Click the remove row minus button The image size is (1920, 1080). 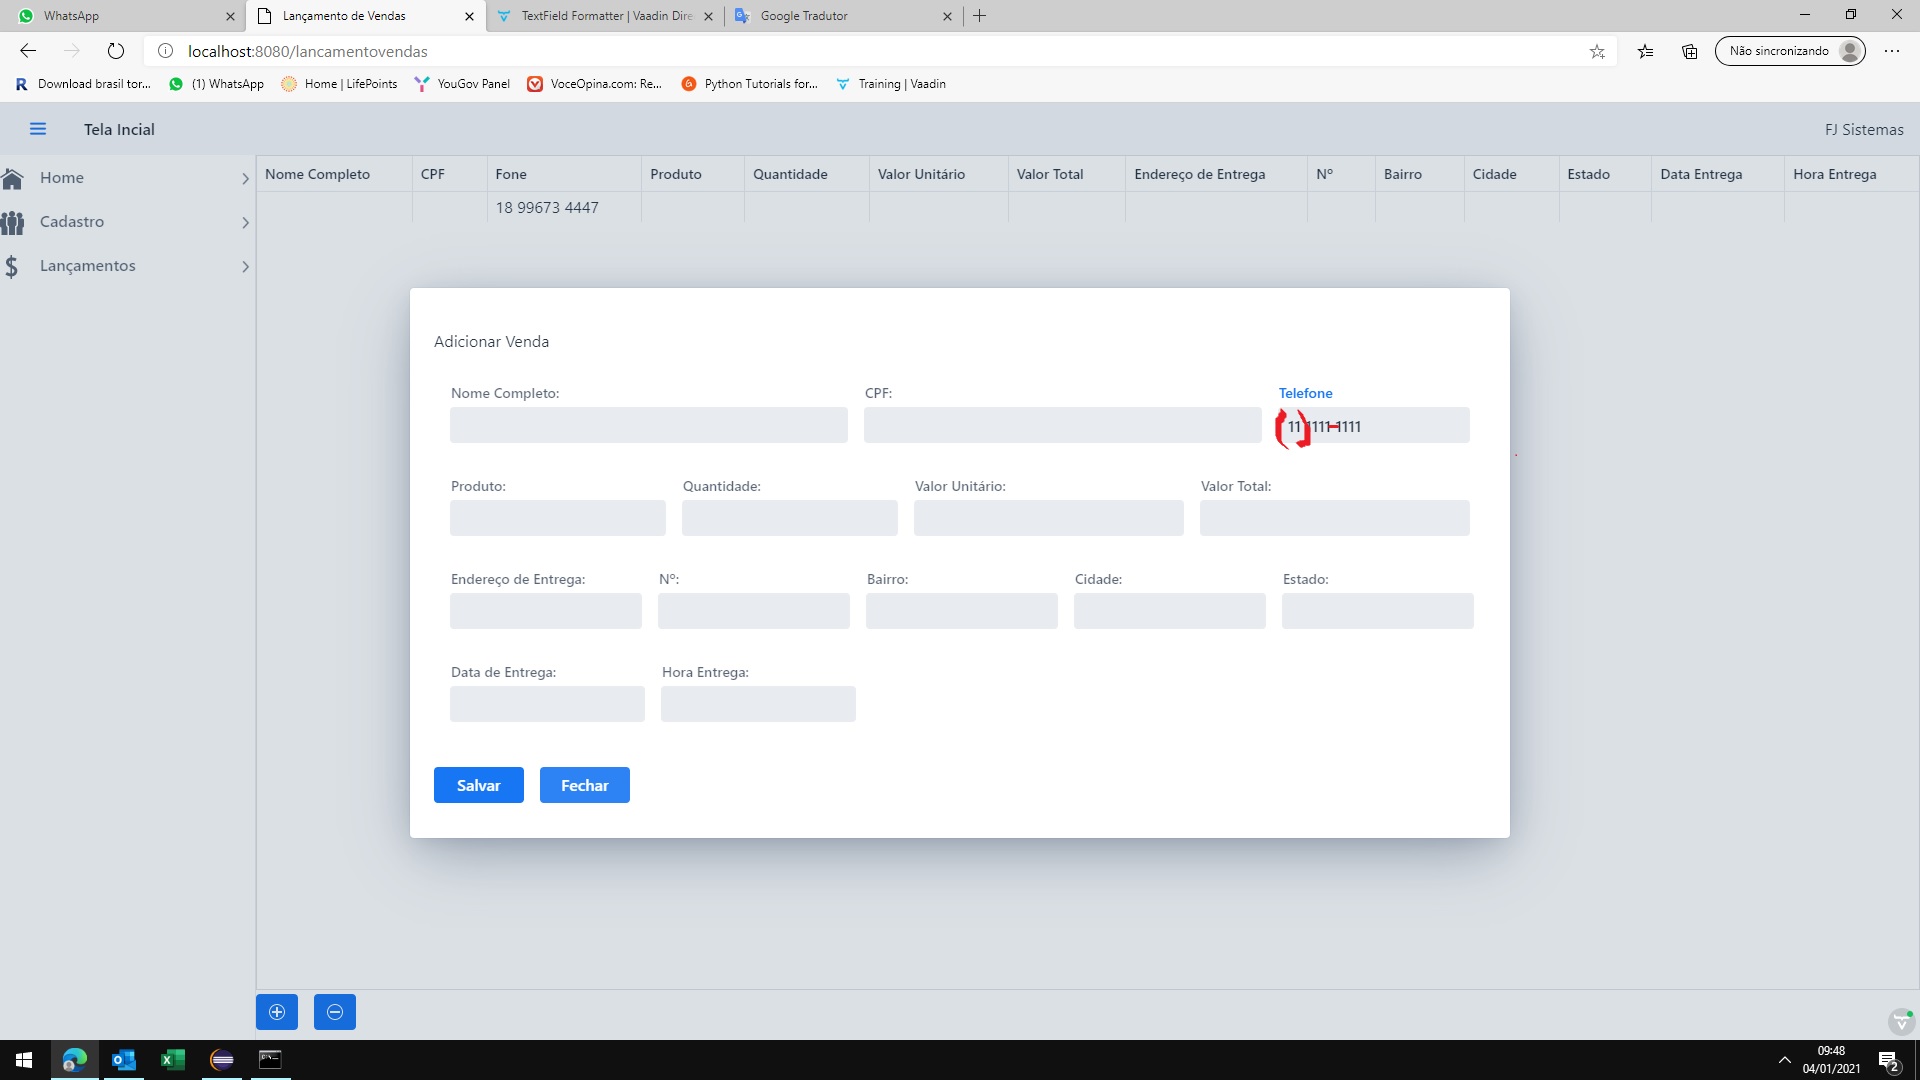coord(335,1012)
